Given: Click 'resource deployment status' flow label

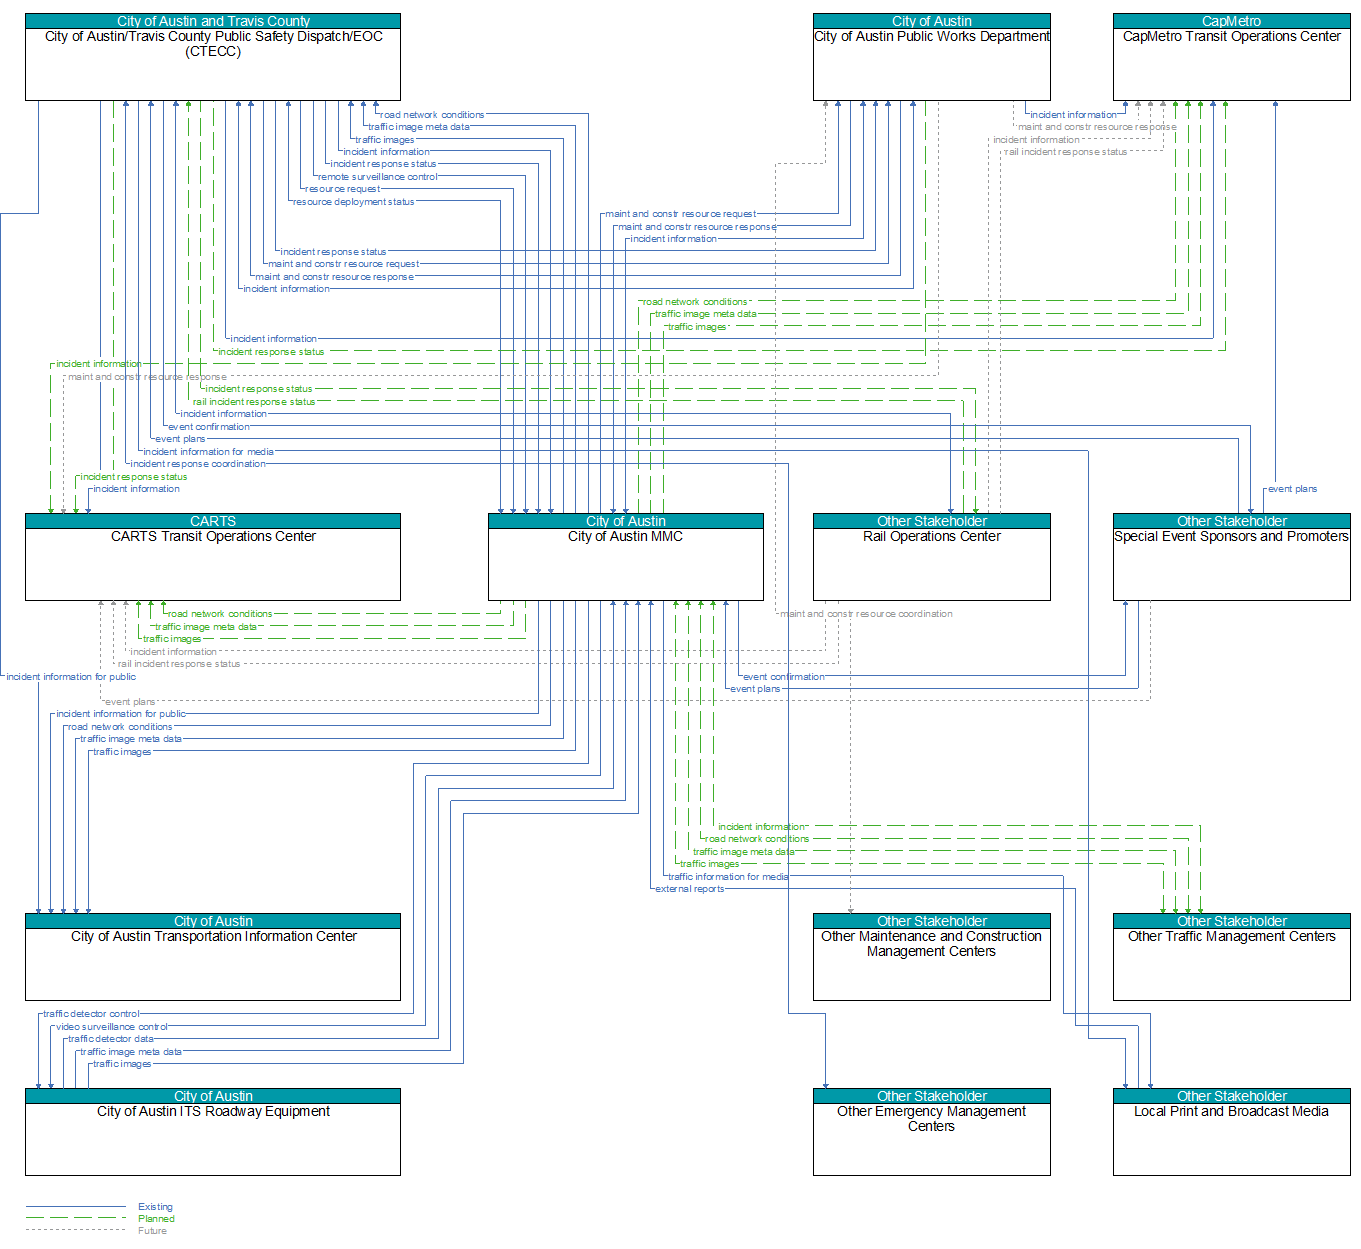Looking at the screenshot, I should click(353, 202).
